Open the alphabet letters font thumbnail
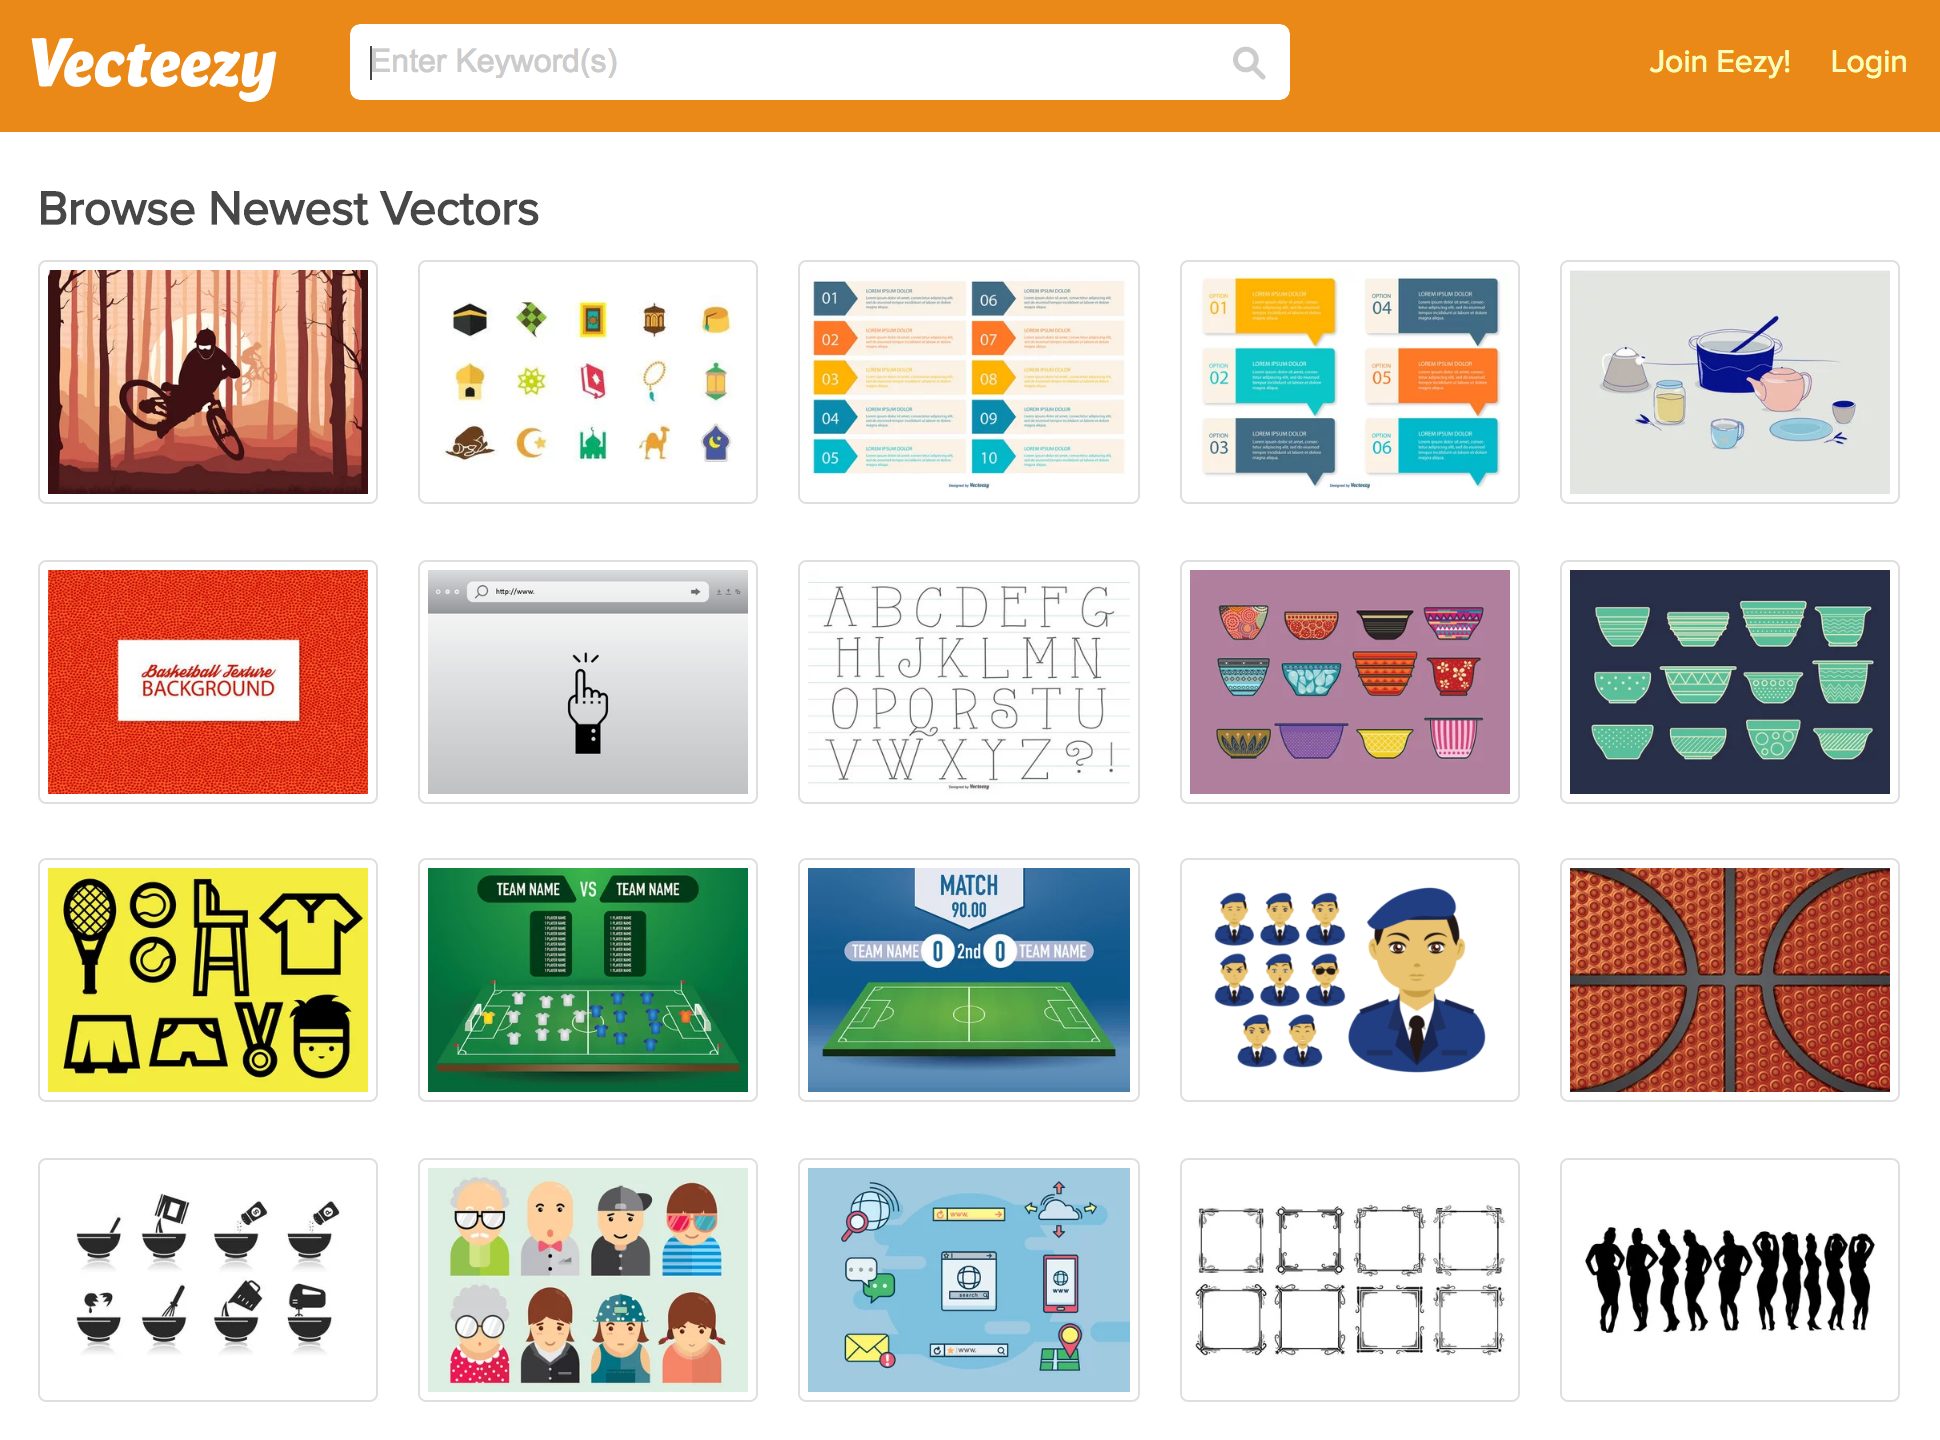Viewport: 1940px width, 1440px height. [x=969, y=682]
